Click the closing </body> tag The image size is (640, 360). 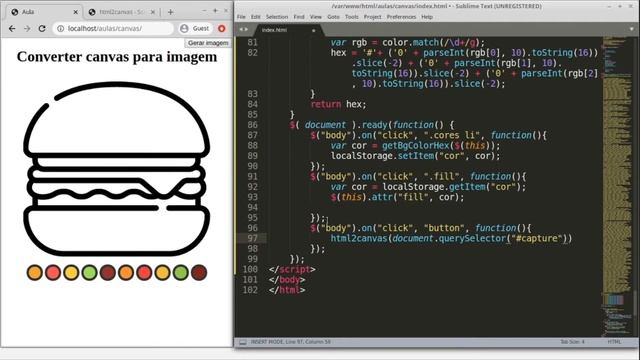click(287, 280)
